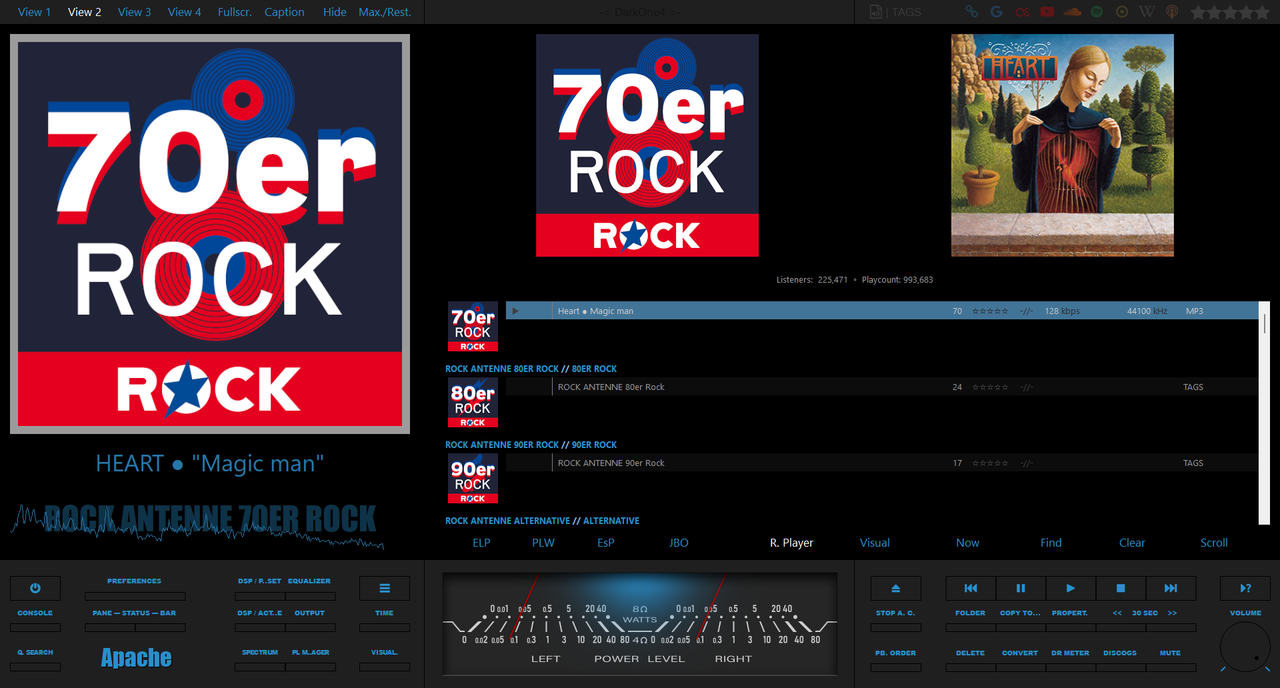
Task: Open the Visual tab
Action: pyautogui.click(x=874, y=543)
